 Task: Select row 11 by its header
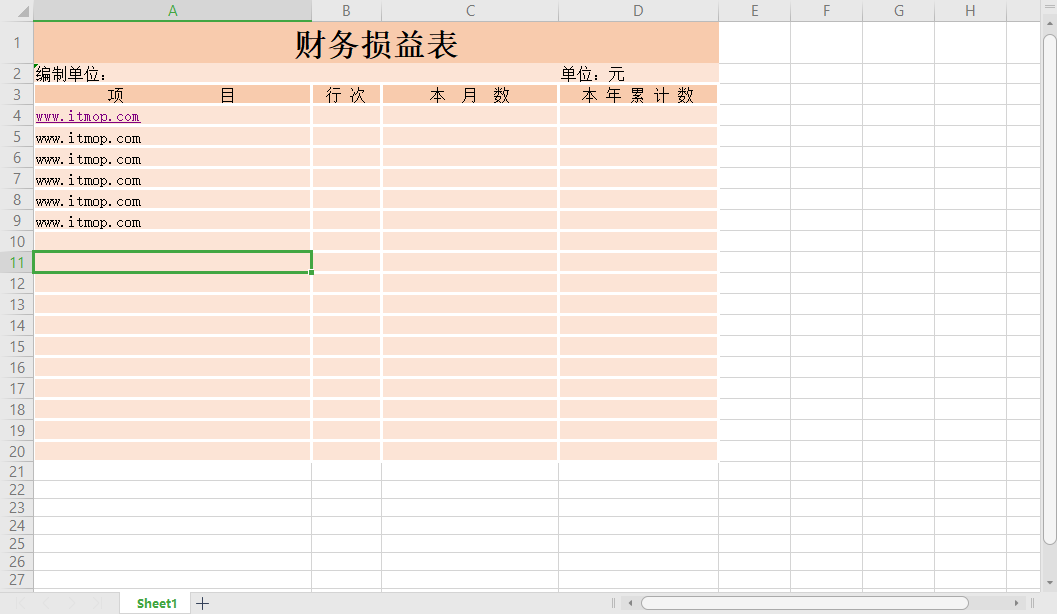tap(16, 261)
